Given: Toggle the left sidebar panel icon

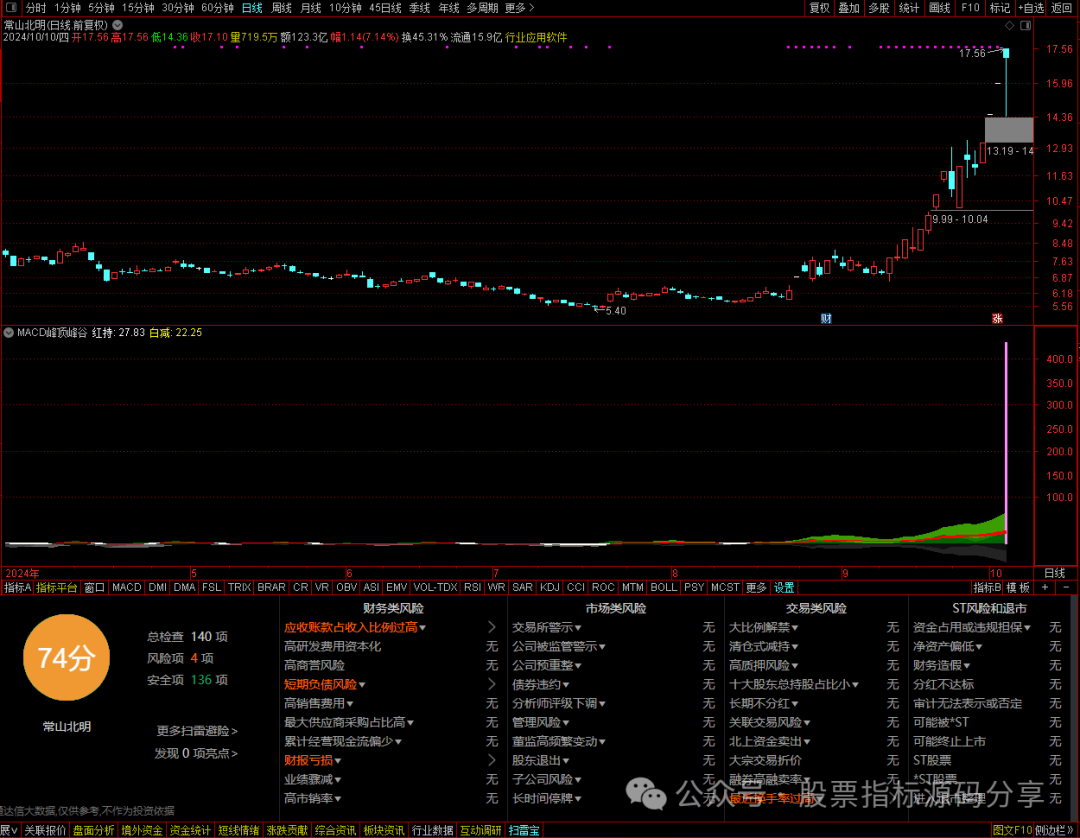Looking at the screenshot, I should click(x=11, y=8).
